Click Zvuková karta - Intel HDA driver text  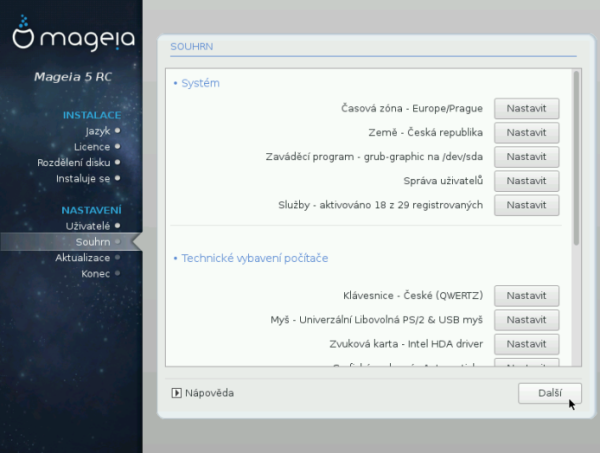point(406,344)
